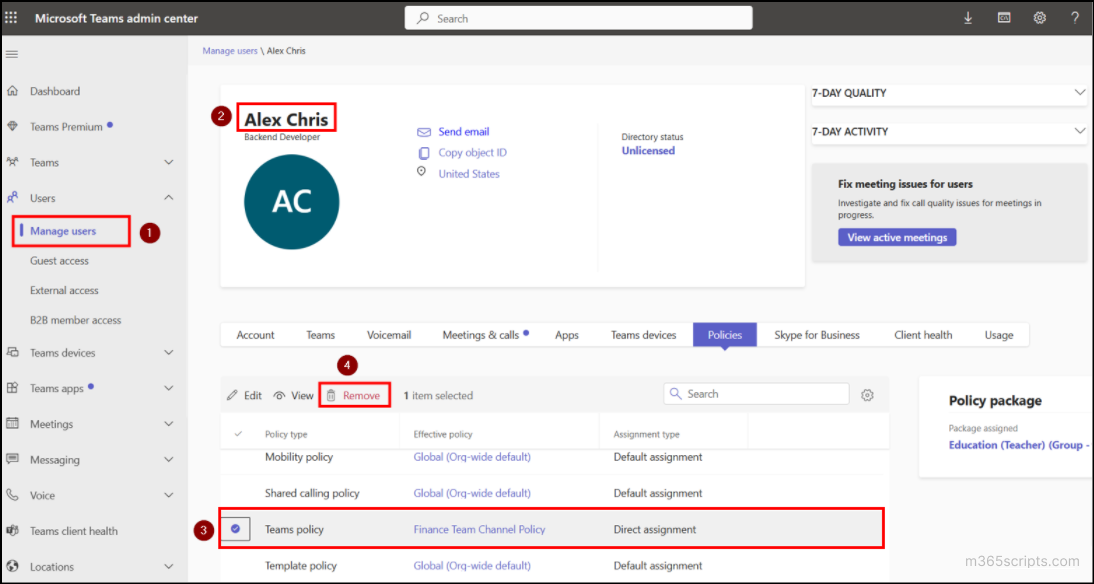Click the policy table Search field
Viewport: 1094px width, 584px height.
[756, 394]
